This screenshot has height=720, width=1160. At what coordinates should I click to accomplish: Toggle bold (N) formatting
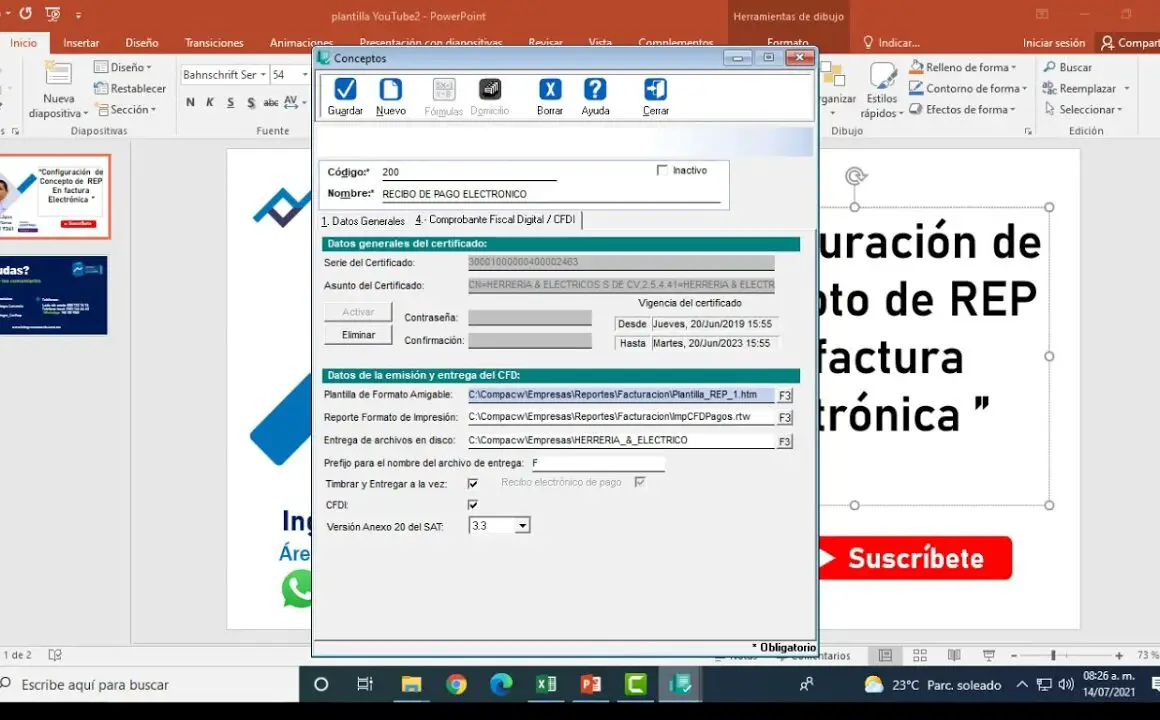point(191,102)
